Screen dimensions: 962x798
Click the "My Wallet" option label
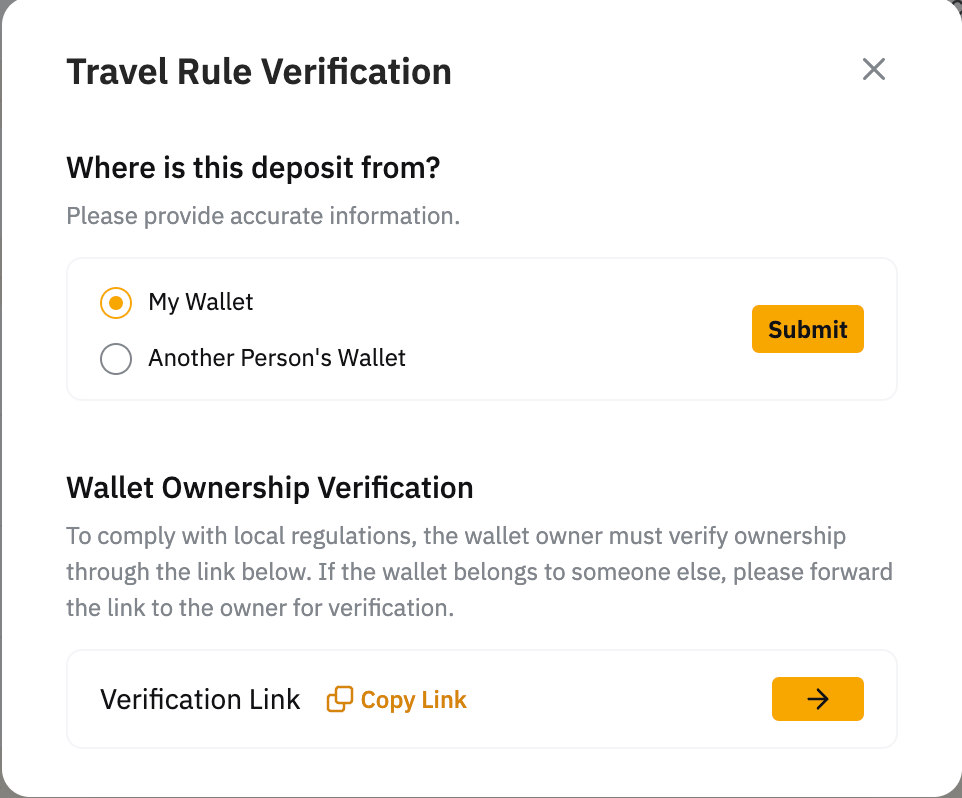pos(201,302)
